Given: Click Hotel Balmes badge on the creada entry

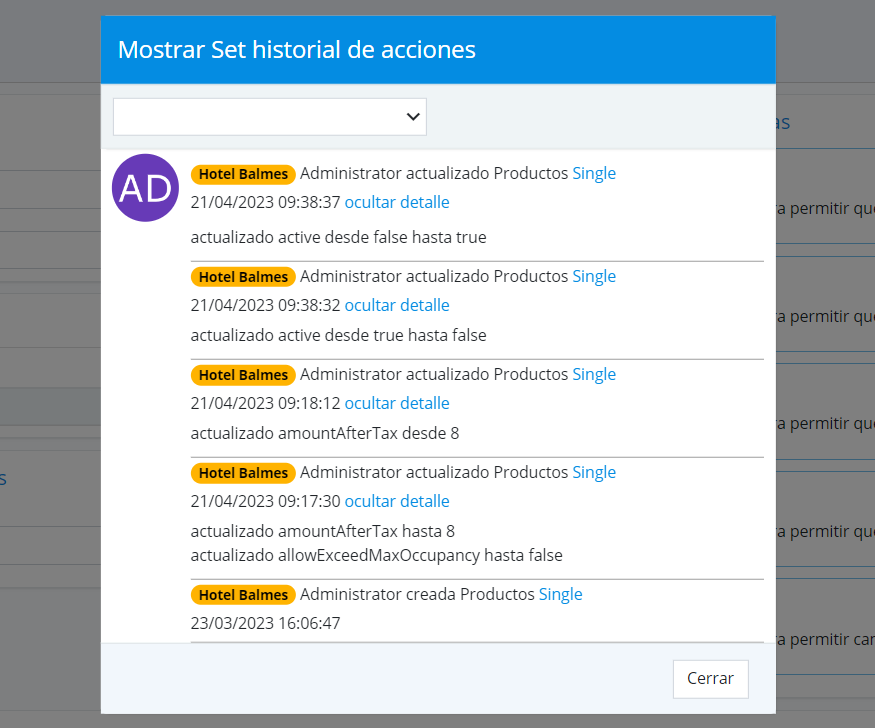Looking at the screenshot, I should (x=243, y=595).
